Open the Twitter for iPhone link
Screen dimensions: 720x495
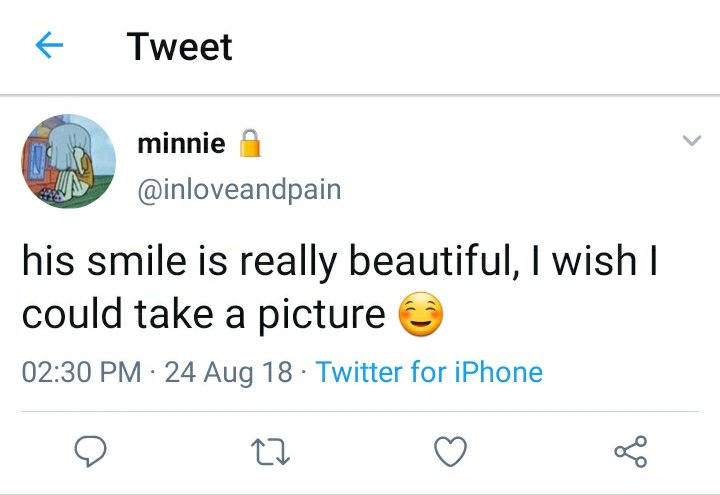[x=429, y=371]
